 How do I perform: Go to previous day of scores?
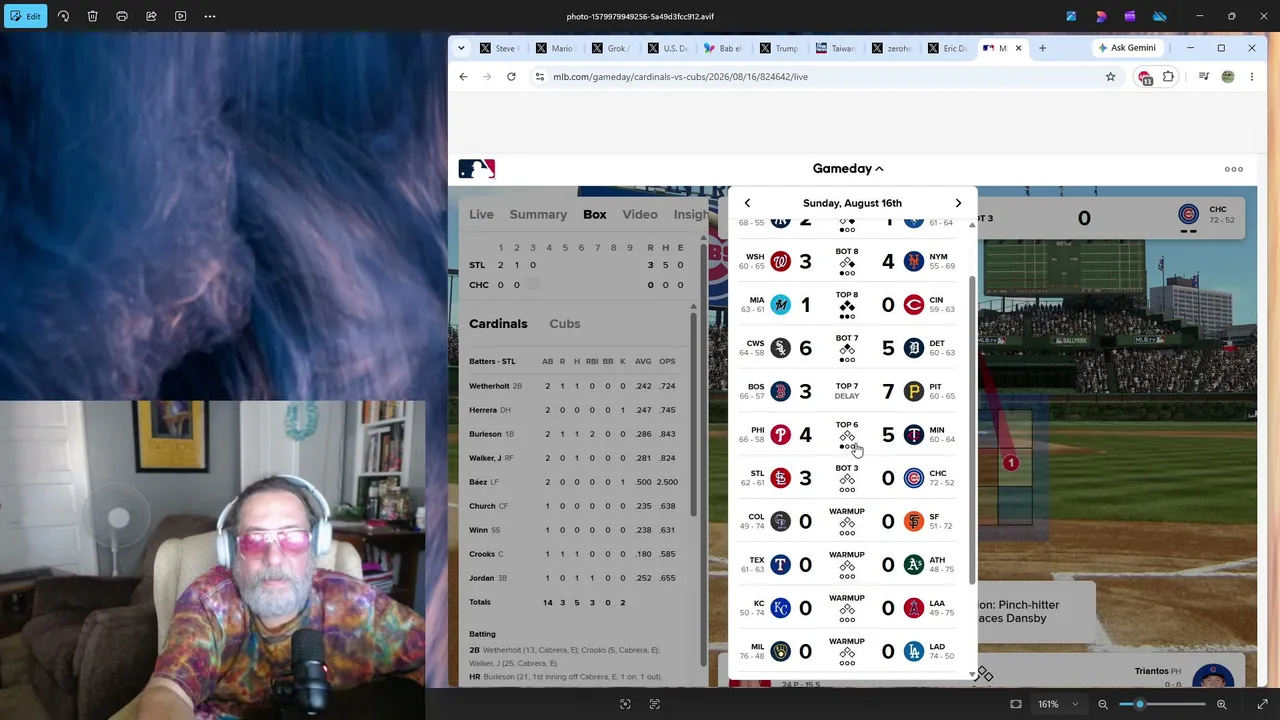(x=747, y=203)
